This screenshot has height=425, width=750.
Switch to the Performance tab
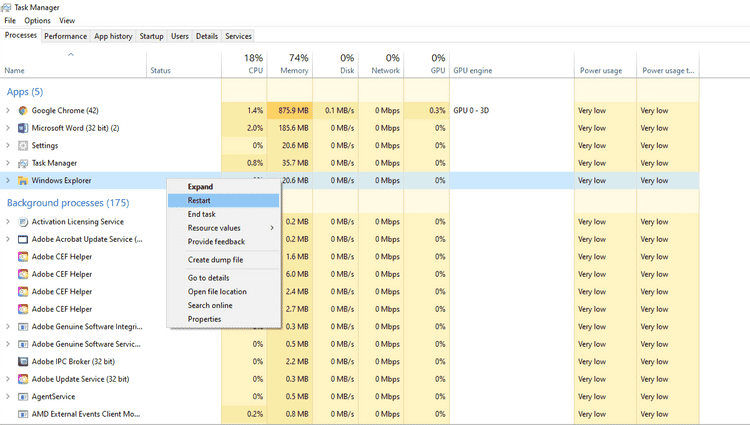click(66, 36)
